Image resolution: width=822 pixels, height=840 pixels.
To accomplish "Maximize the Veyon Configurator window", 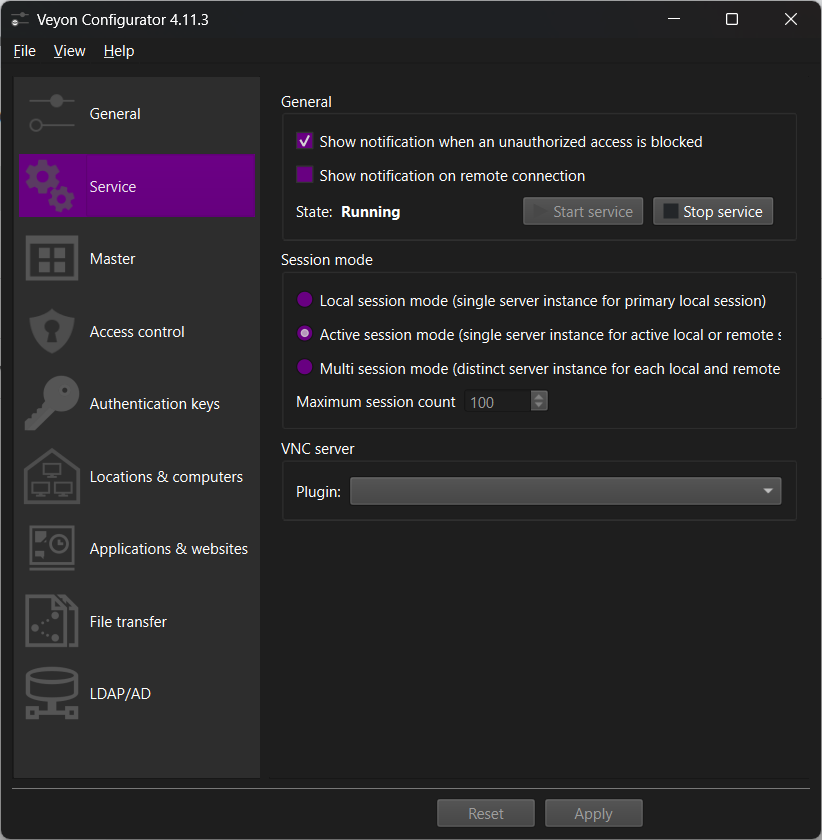I will (732, 19).
